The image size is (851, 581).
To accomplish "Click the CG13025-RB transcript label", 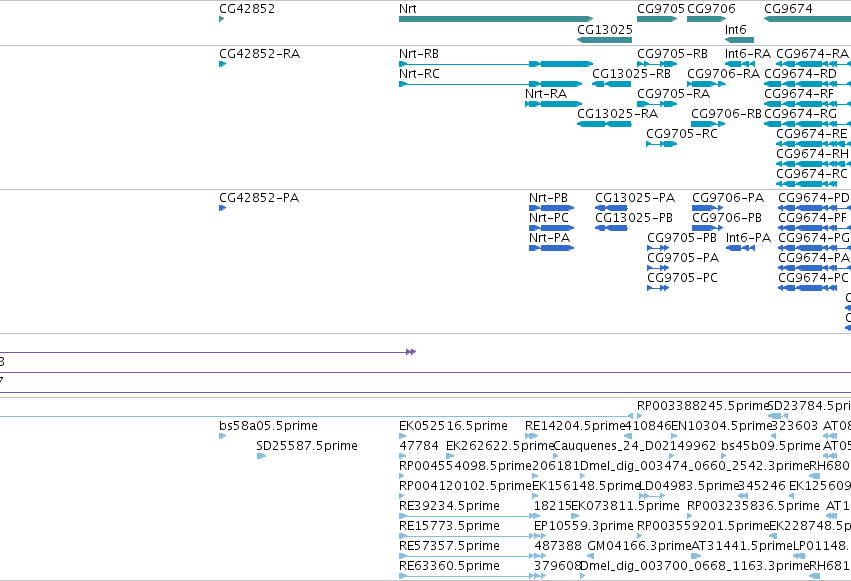I will coord(631,74).
